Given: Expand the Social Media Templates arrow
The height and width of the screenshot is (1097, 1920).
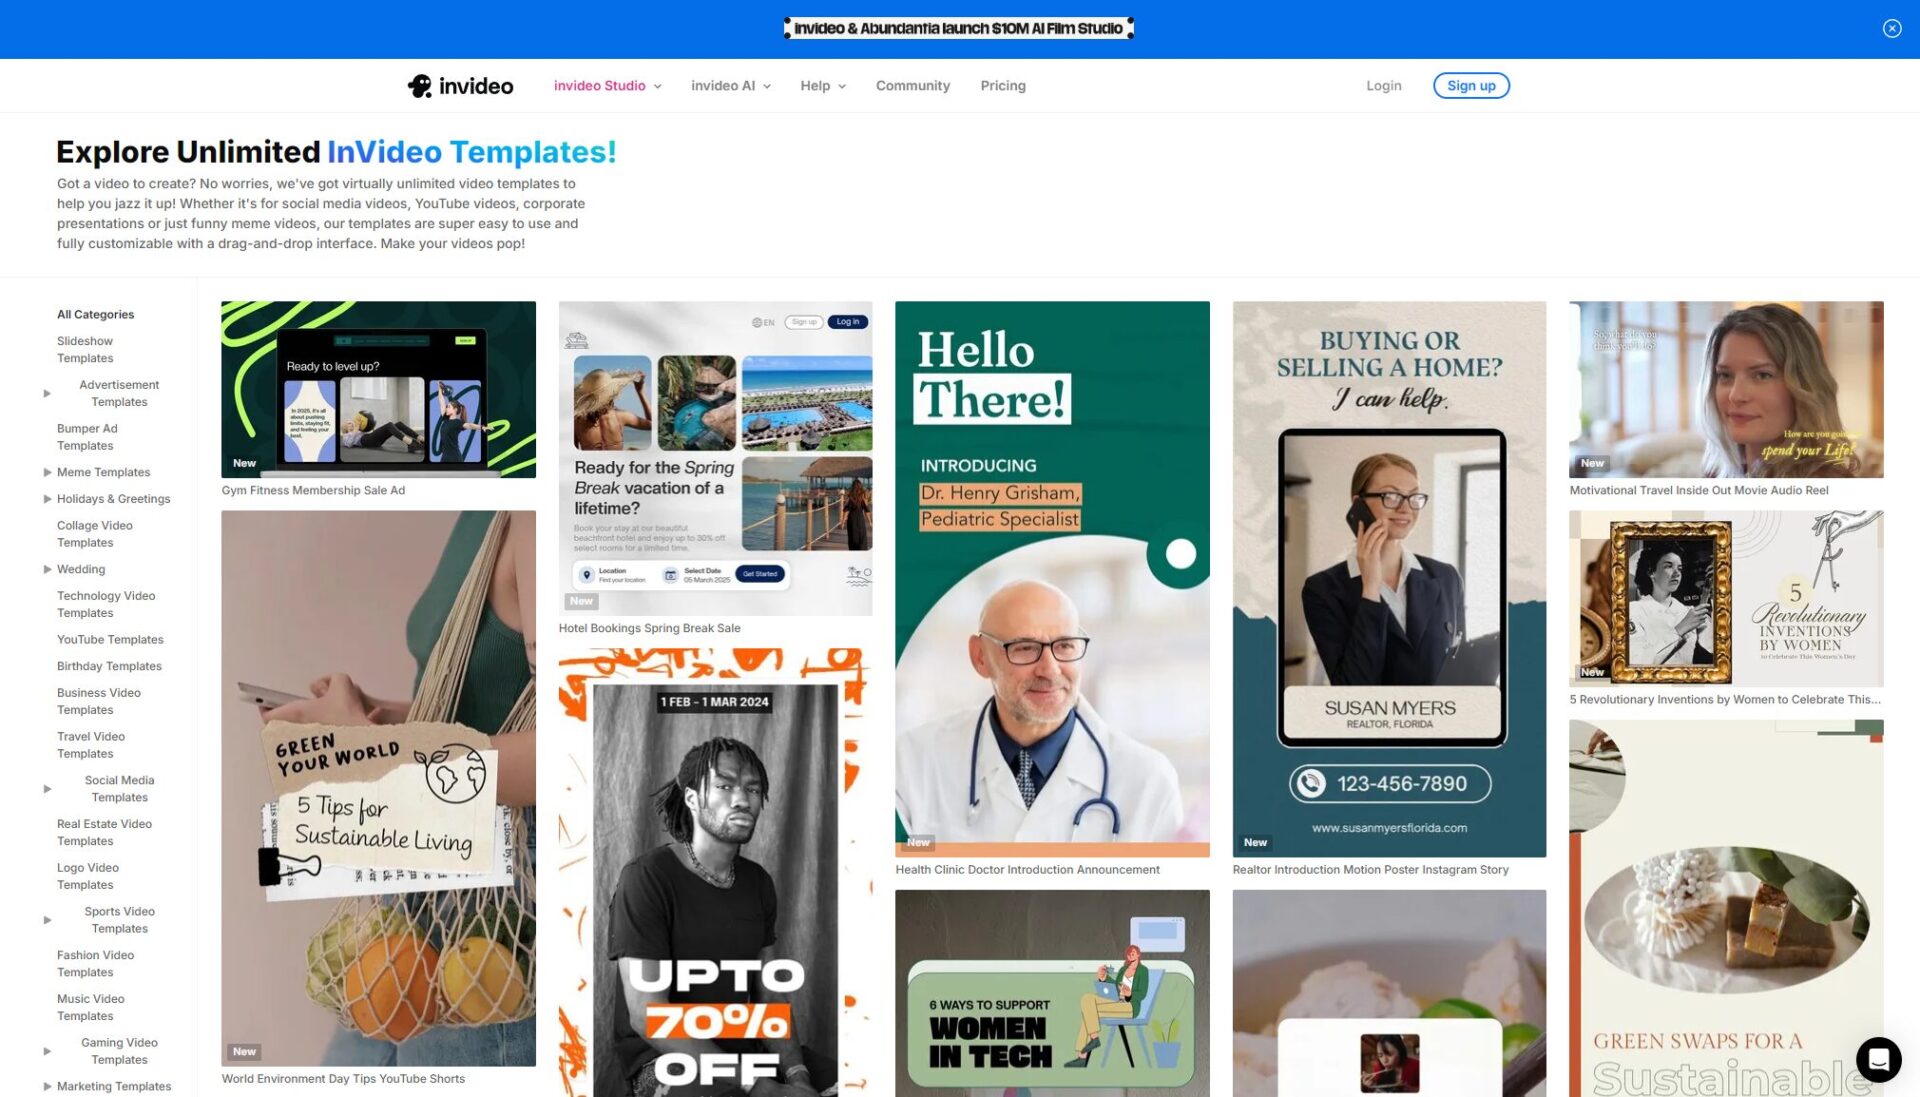Looking at the screenshot, I should click(x=47, y=789).
